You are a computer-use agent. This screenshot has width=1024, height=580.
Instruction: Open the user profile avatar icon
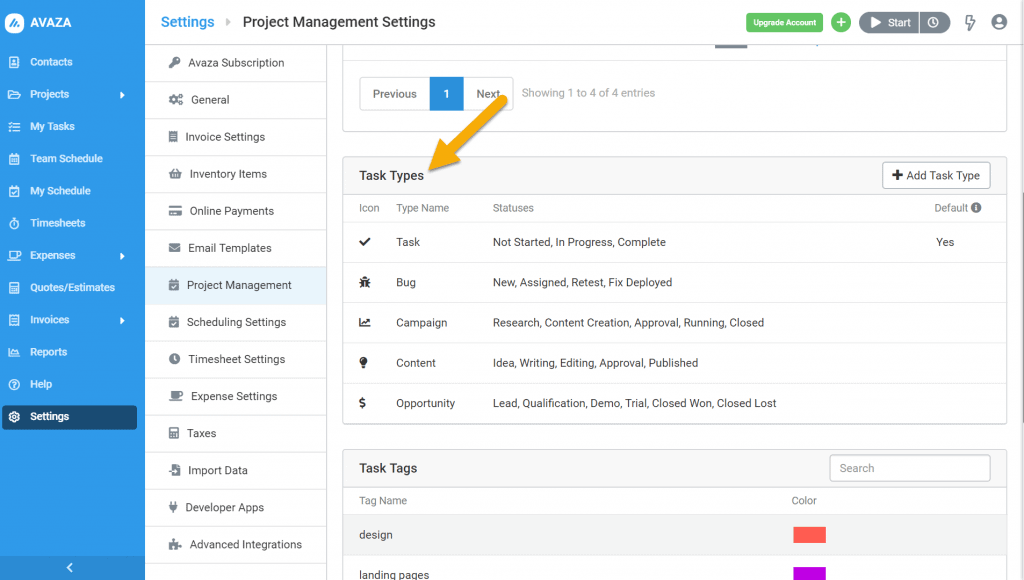[x=999, y=22]
